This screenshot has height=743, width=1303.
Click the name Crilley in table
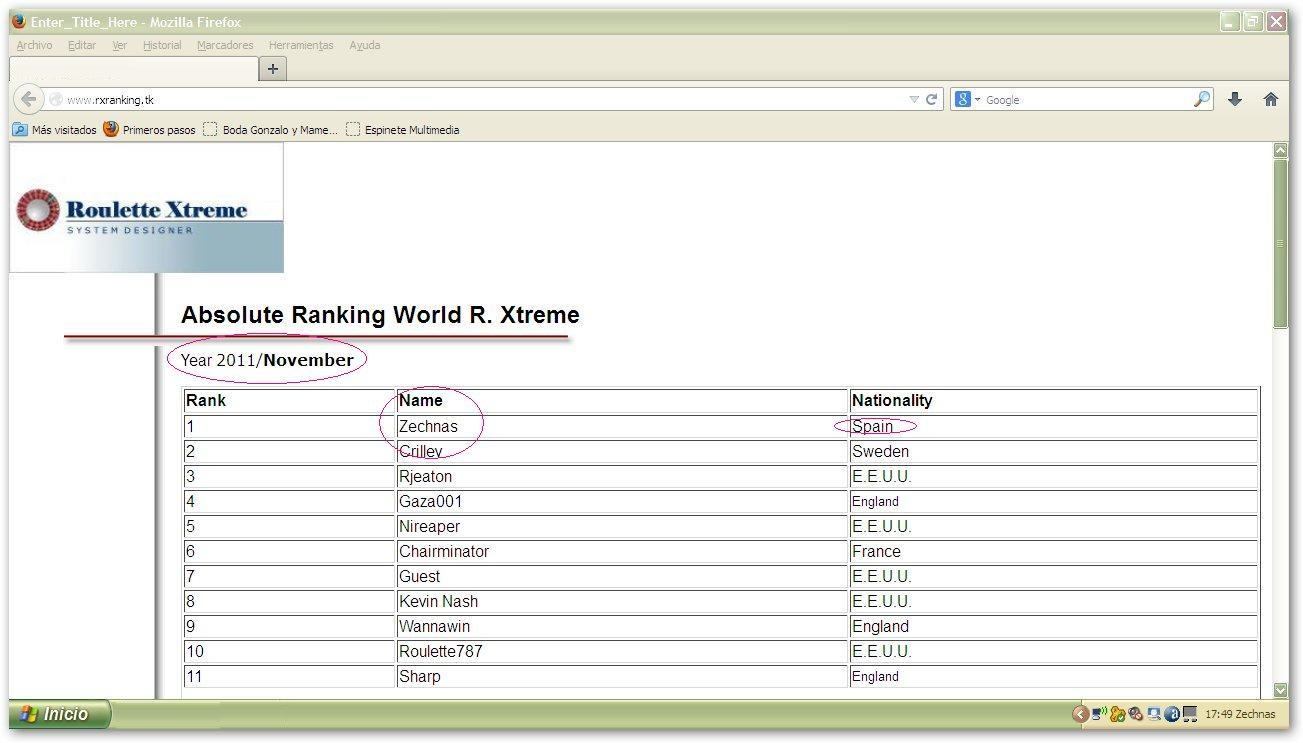pos(420,451)
